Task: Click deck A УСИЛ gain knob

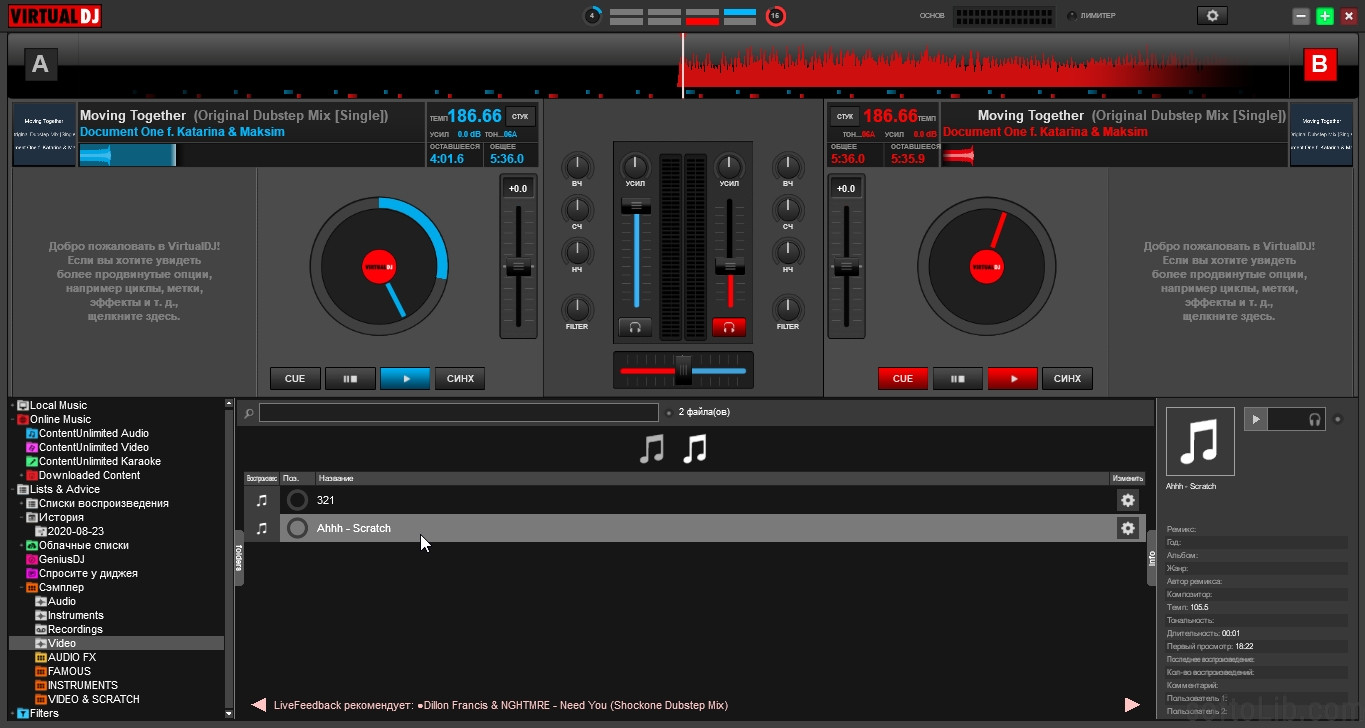Action: [635, 166]
